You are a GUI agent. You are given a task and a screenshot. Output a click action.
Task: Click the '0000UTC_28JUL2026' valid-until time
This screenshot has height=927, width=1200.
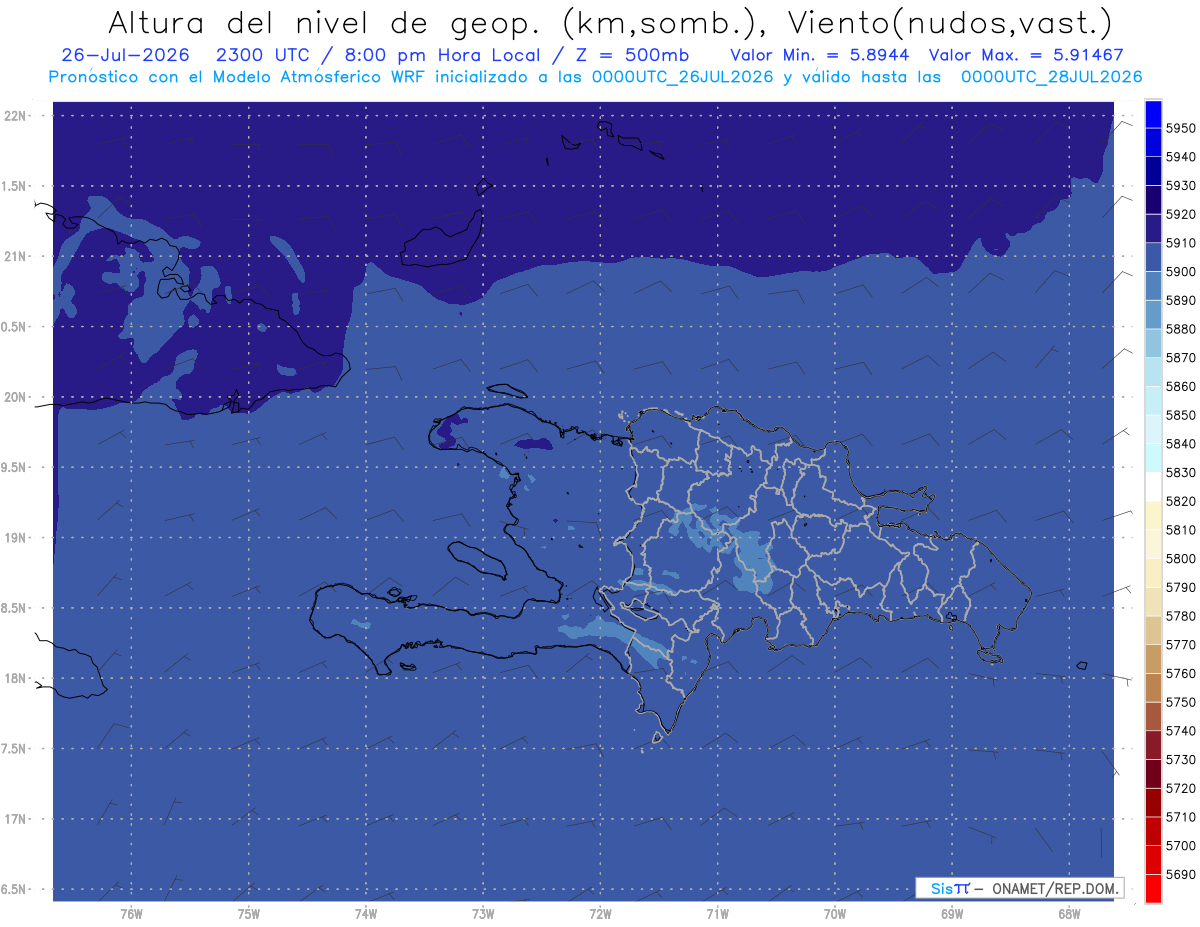[x=1051, y=77]
